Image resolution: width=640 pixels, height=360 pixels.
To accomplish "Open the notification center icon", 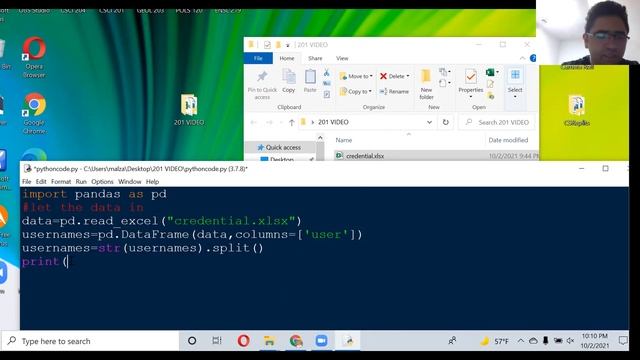I will tap(623, 340).
